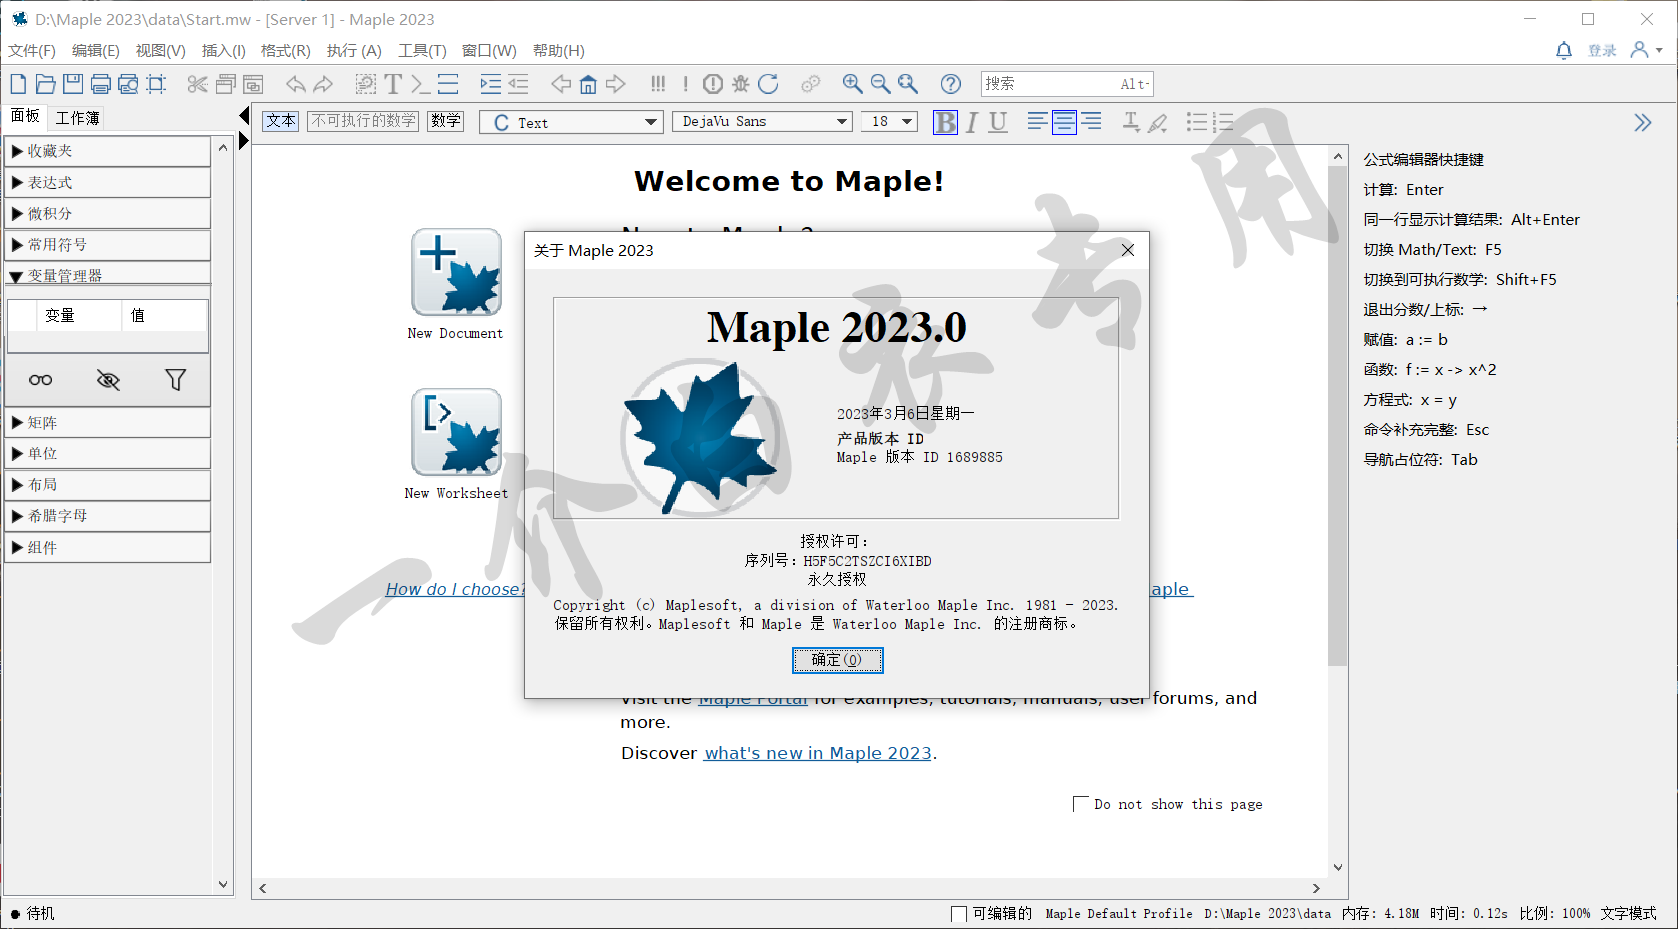Expand the 微积分 palette
The image size is (1678, 929).
pyautogui.click(x=108, y=214)
